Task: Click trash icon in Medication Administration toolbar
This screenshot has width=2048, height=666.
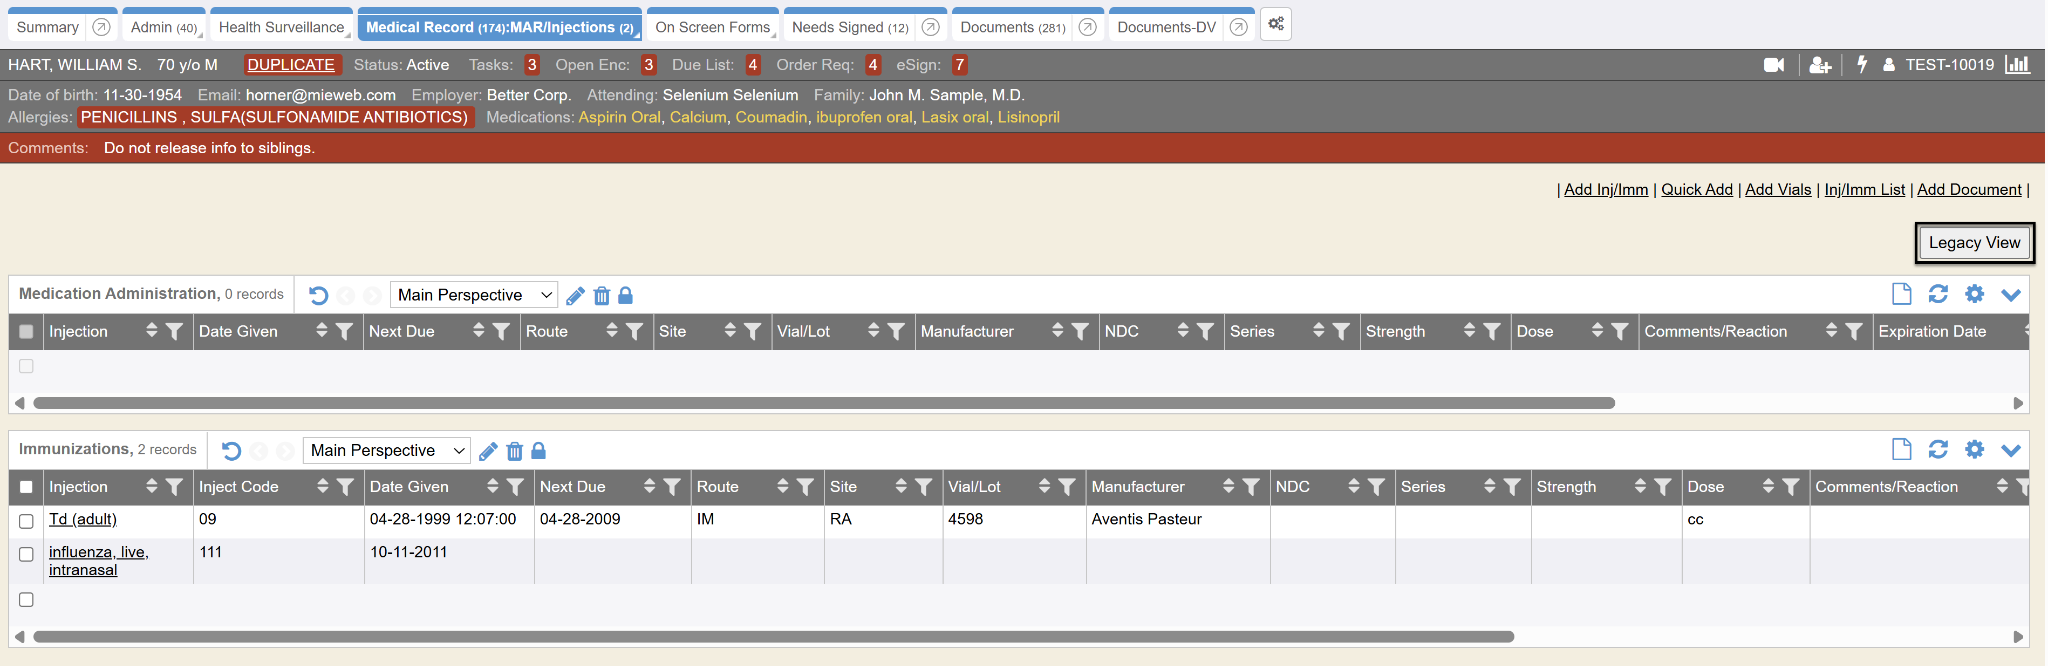Action: coord(602,296)
